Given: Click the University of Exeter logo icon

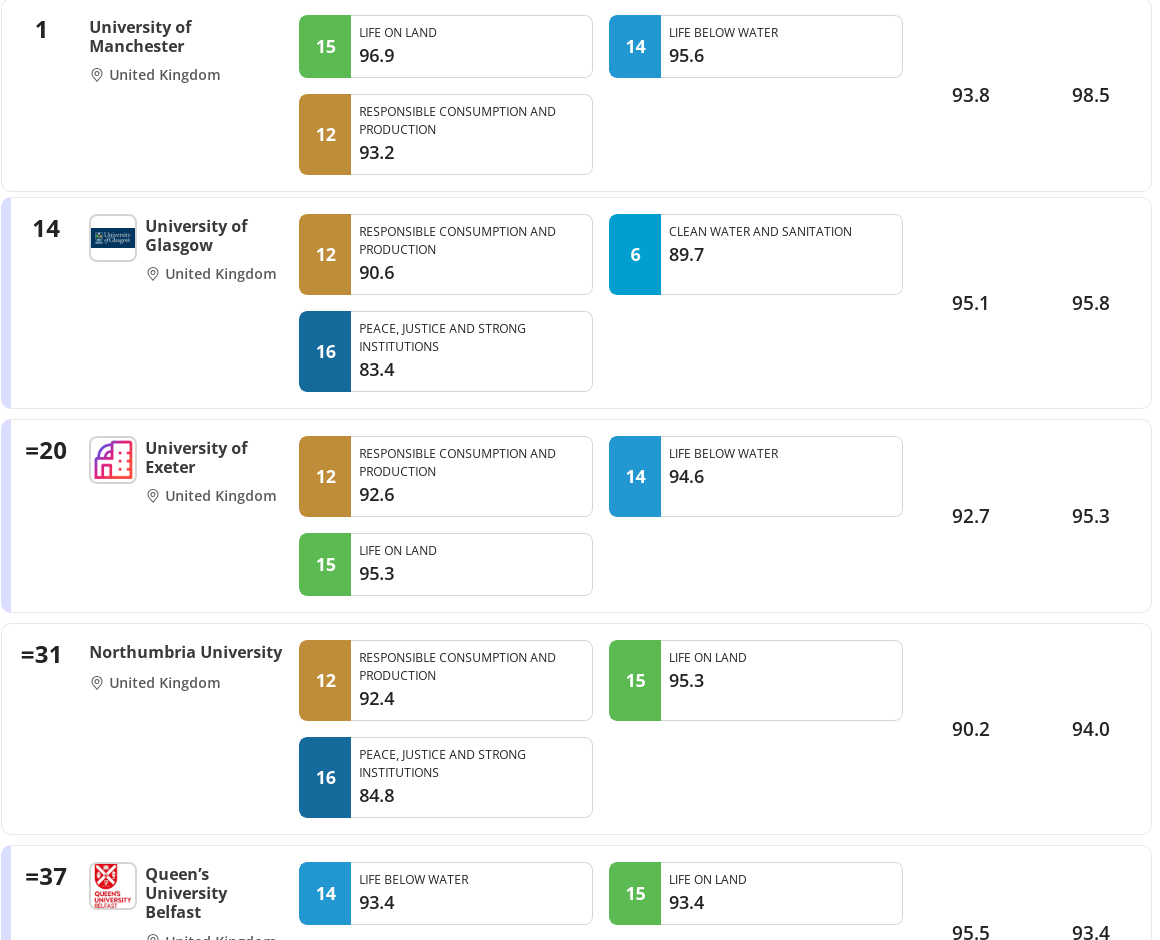Looking at the screenshot, I should pyautogui.click(x=113, y=460).
